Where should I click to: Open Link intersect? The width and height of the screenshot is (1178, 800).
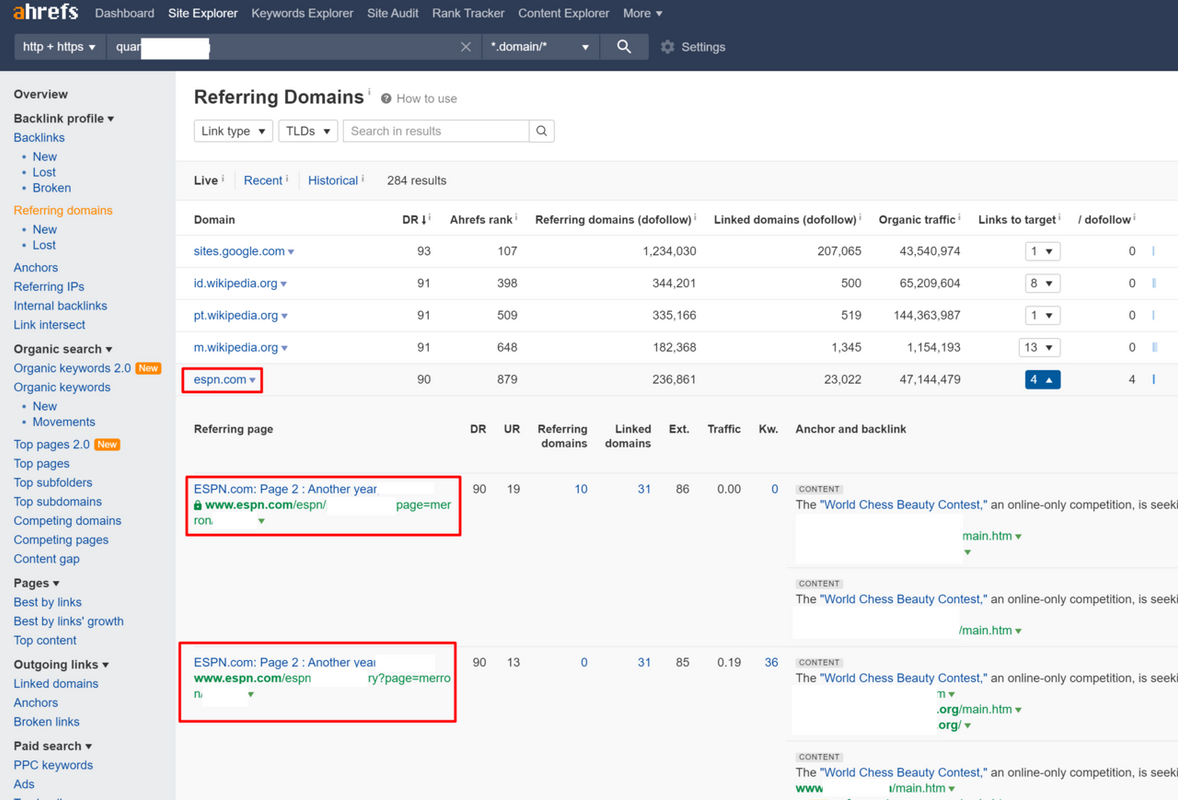(x=50, y=325)
